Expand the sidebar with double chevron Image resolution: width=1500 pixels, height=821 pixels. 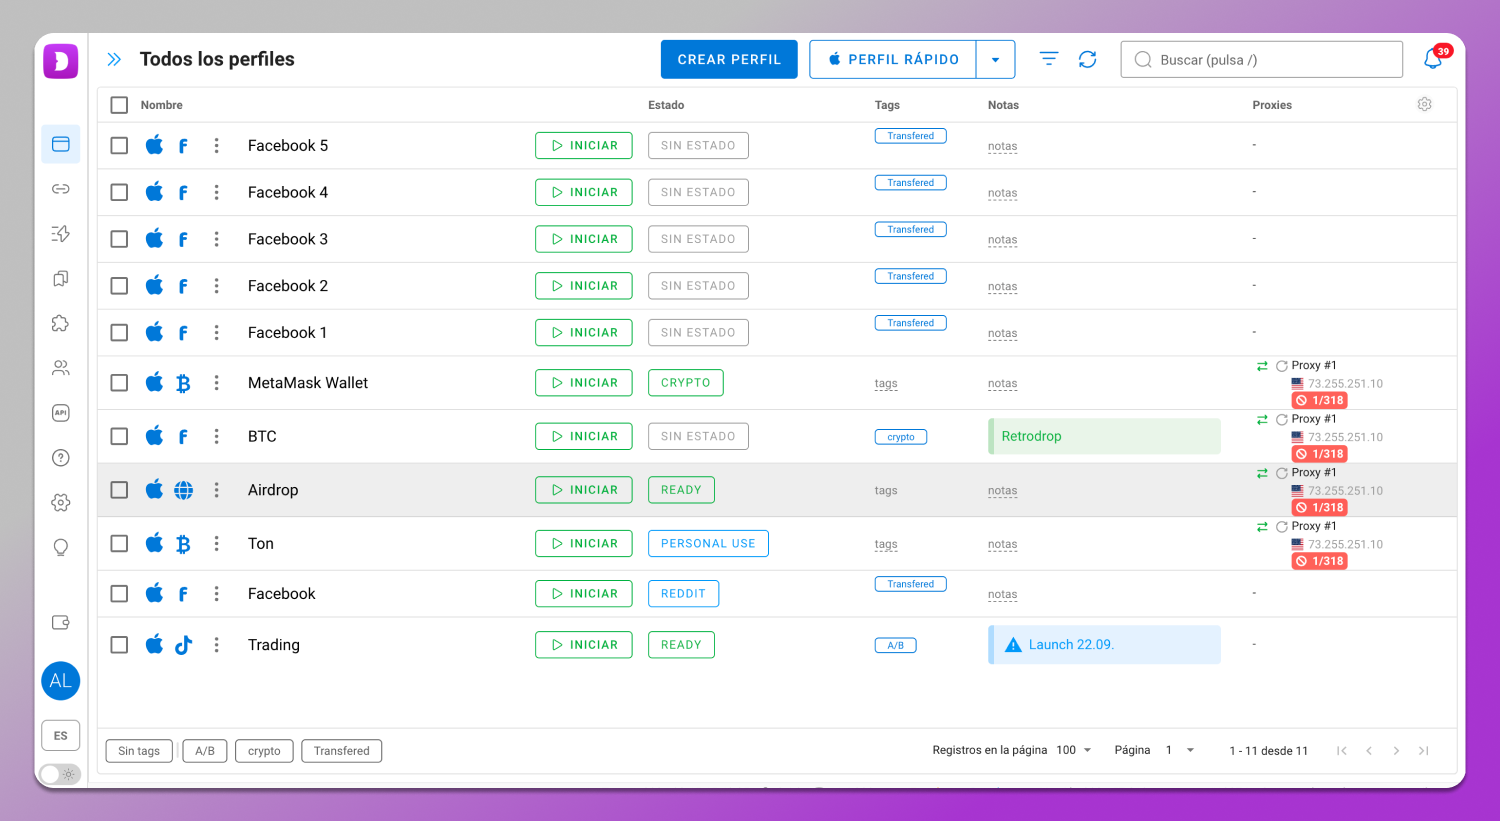tap(114, 60)
